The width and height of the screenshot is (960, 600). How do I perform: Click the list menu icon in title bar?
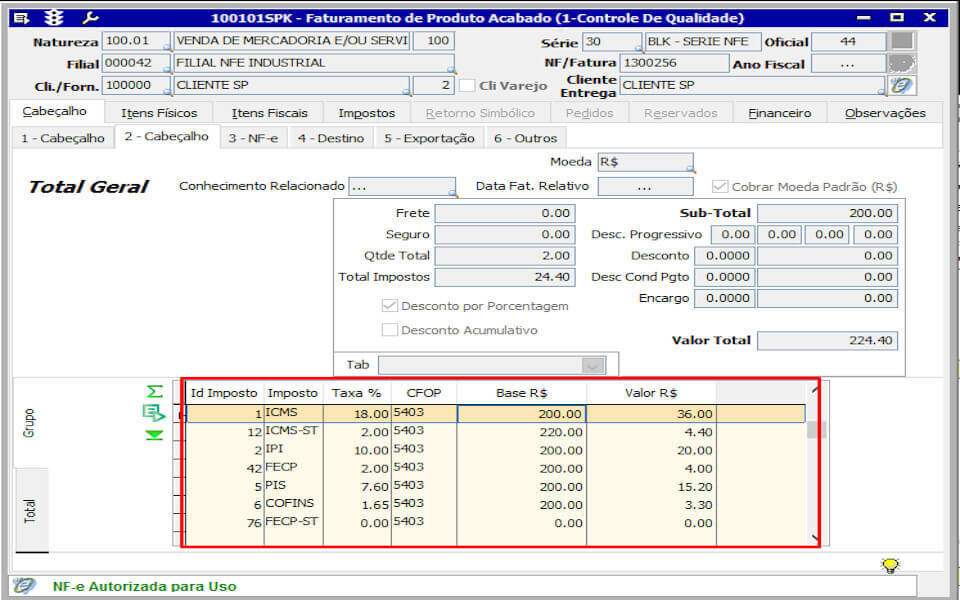pyautogui.click(x=21, y=18)
